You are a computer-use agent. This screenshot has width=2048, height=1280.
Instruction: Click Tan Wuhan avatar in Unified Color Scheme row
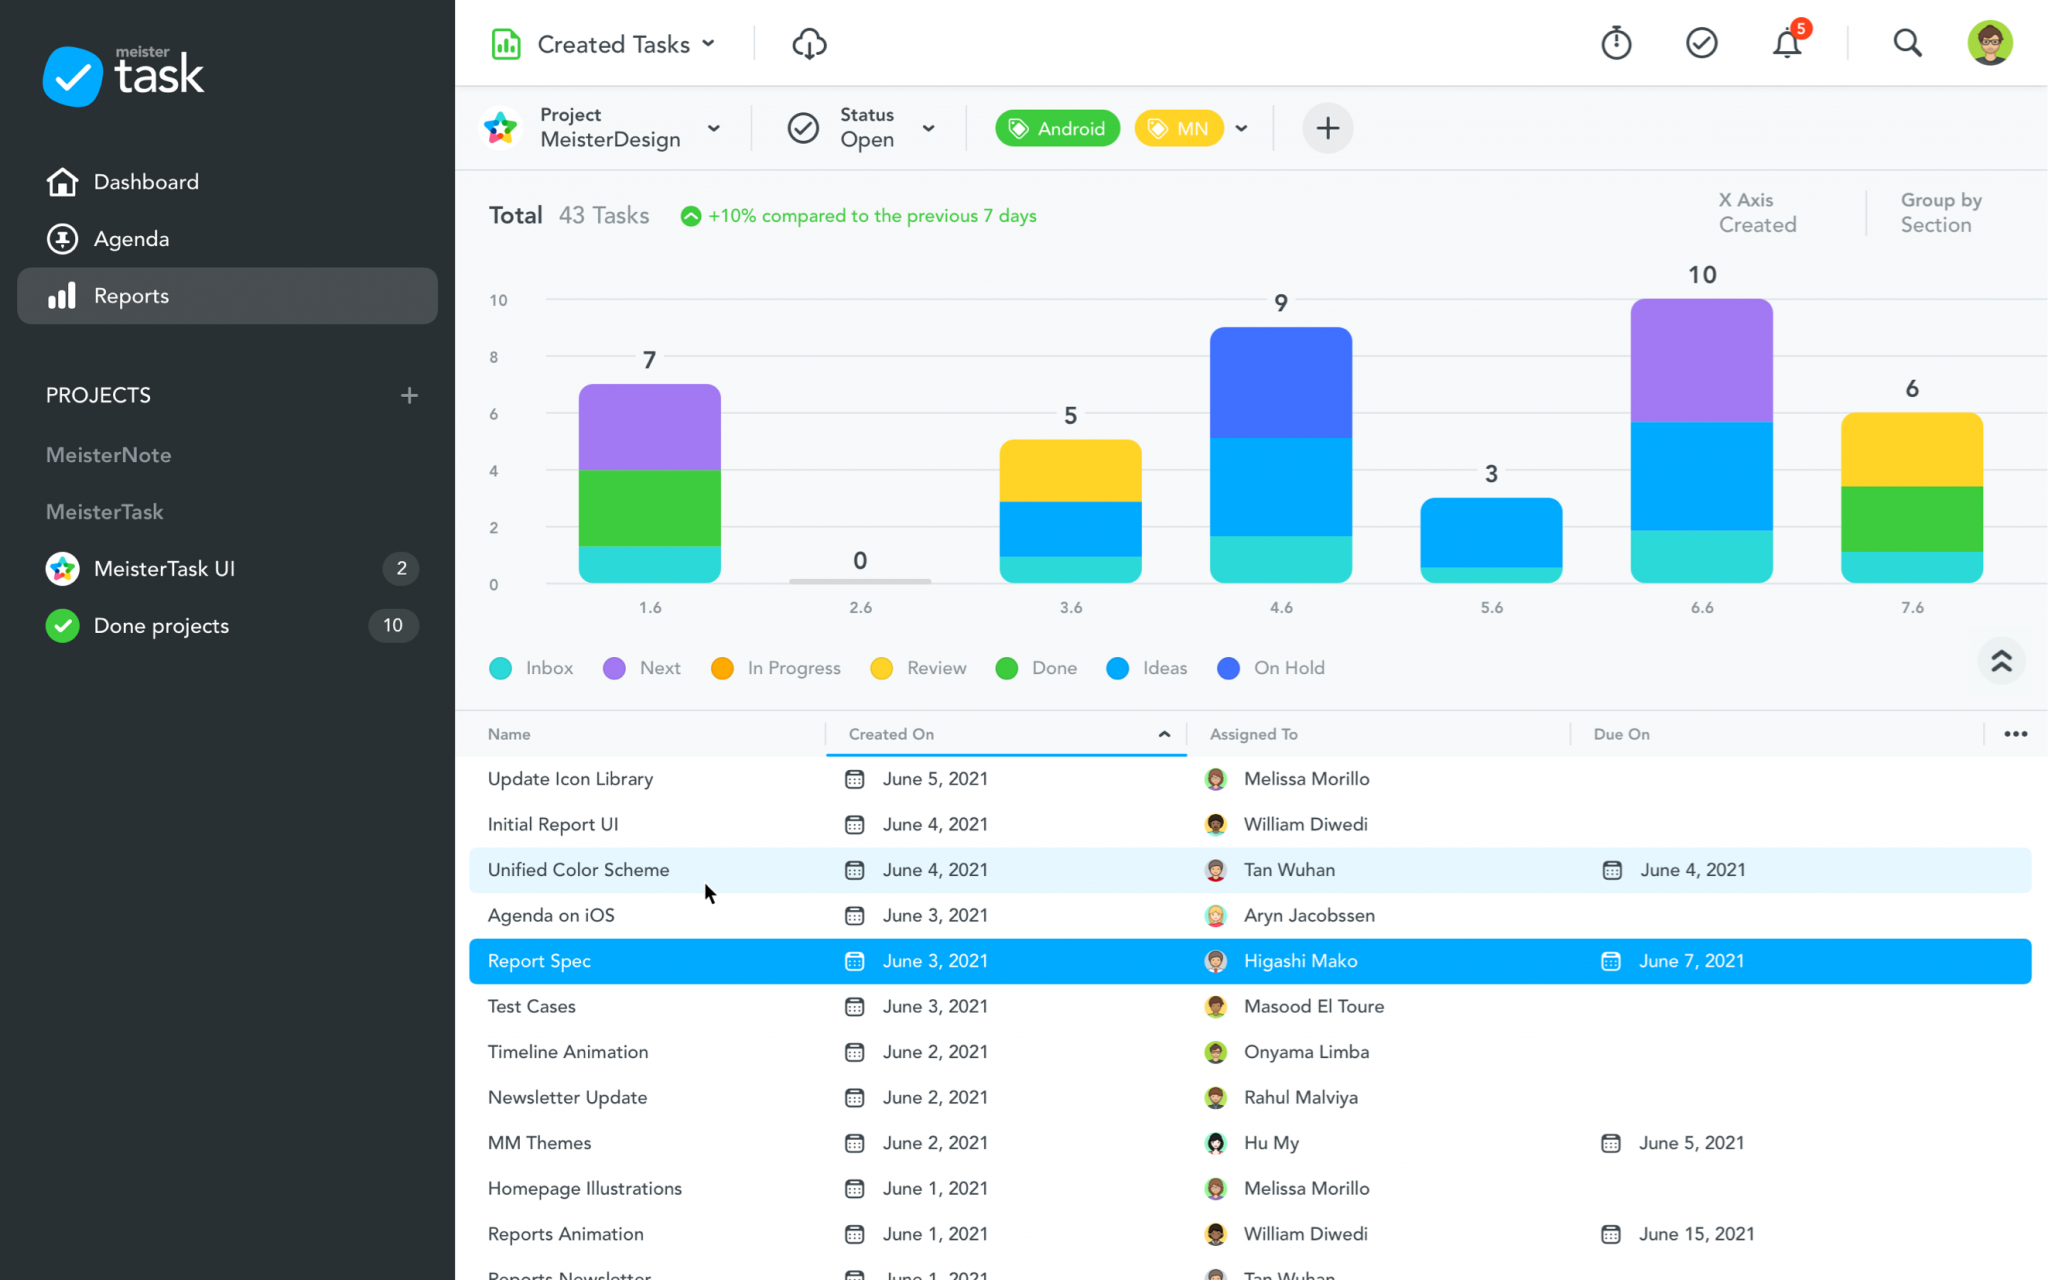pyautogui.click(x=1215, y=870)
